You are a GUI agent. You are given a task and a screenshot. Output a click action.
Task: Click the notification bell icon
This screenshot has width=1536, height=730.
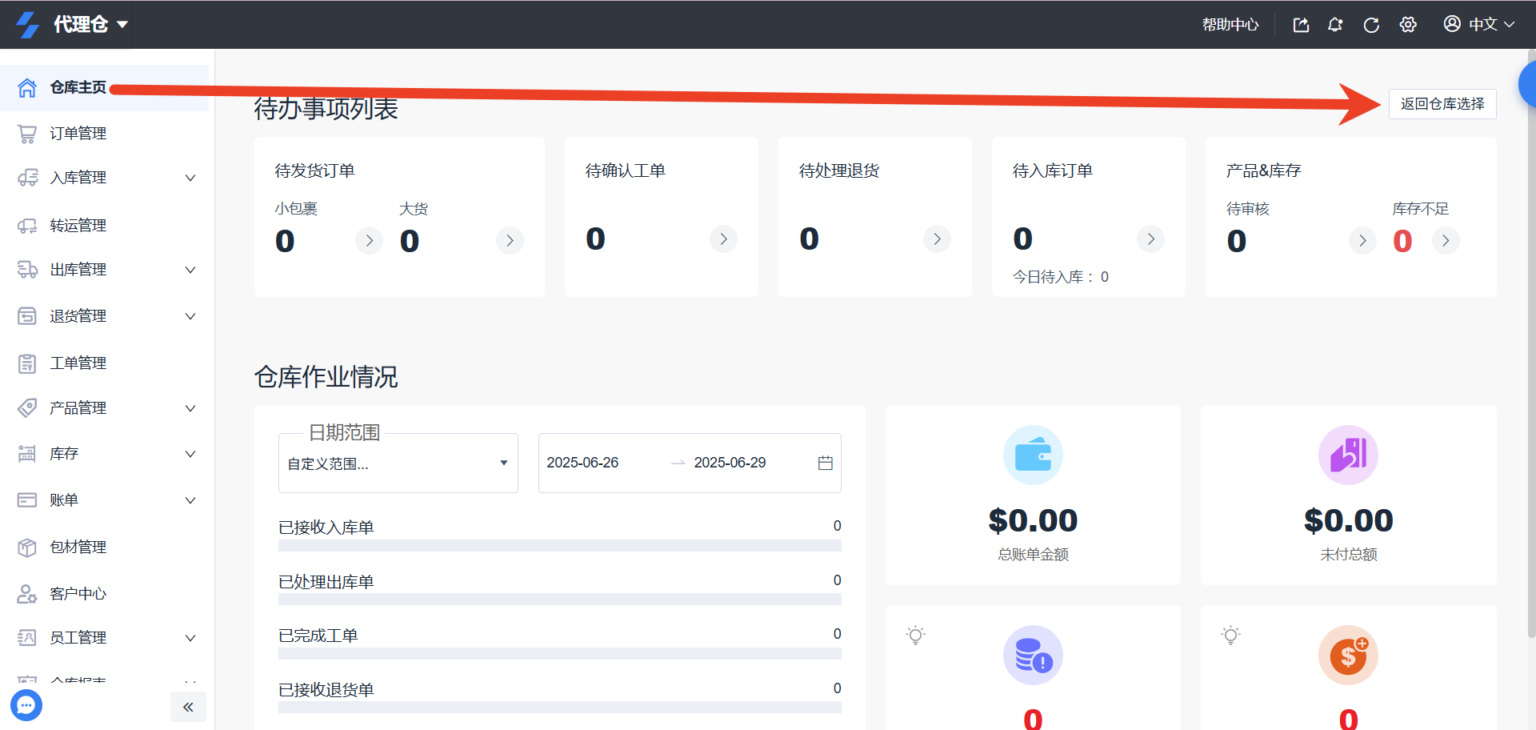tap(1334, 24)
